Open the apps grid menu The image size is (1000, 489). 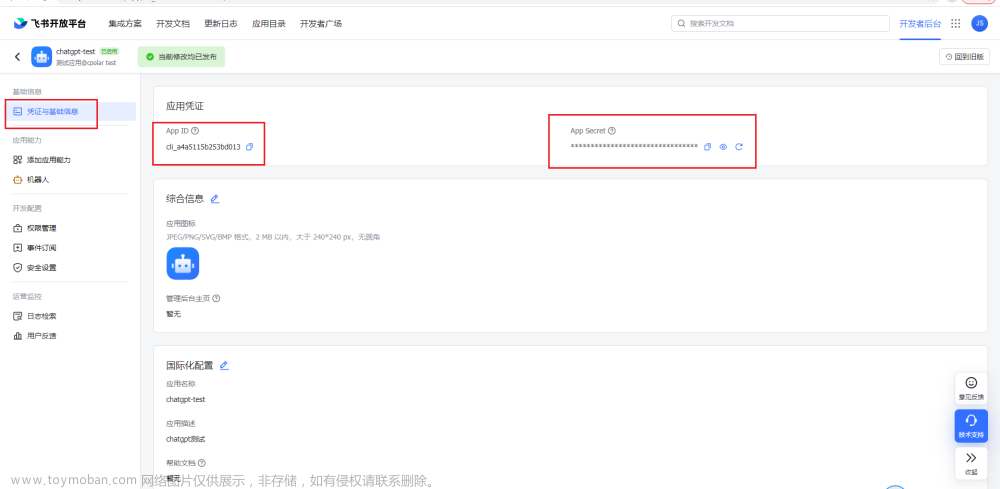pos(955,24)
